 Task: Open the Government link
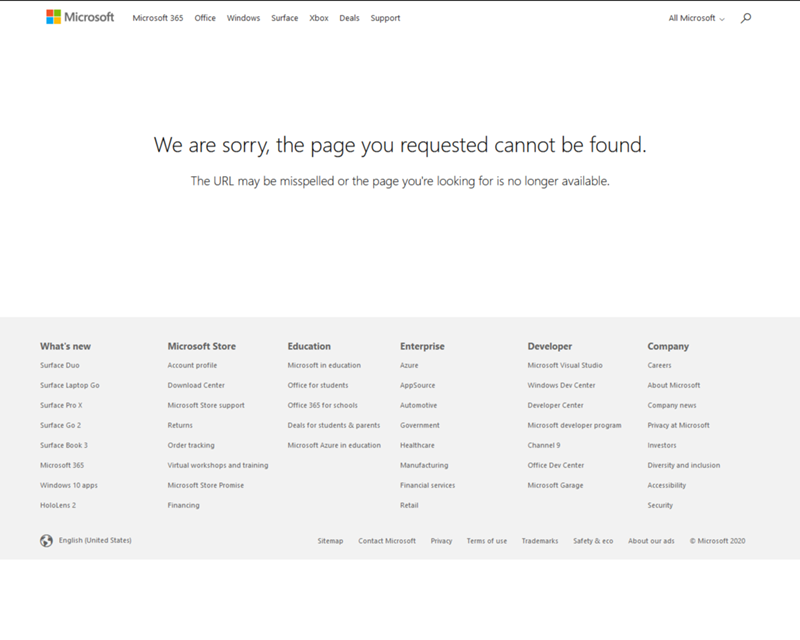[420, 425]
